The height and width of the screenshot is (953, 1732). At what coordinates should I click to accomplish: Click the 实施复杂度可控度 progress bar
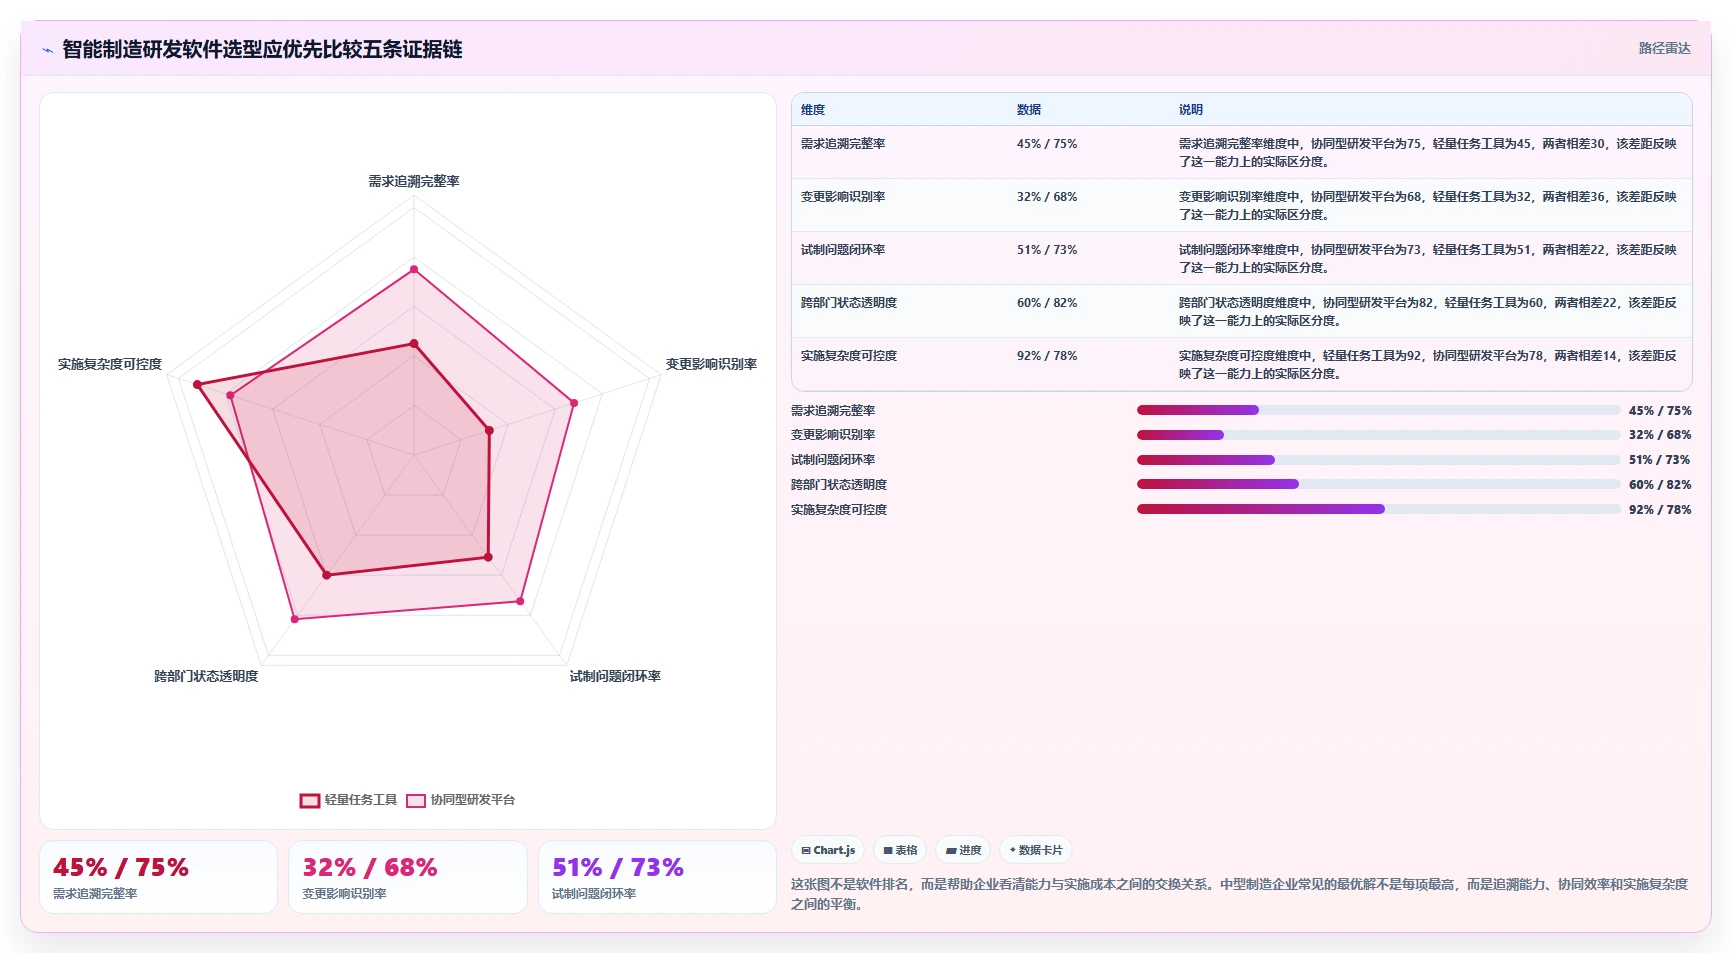(1378, 509)
